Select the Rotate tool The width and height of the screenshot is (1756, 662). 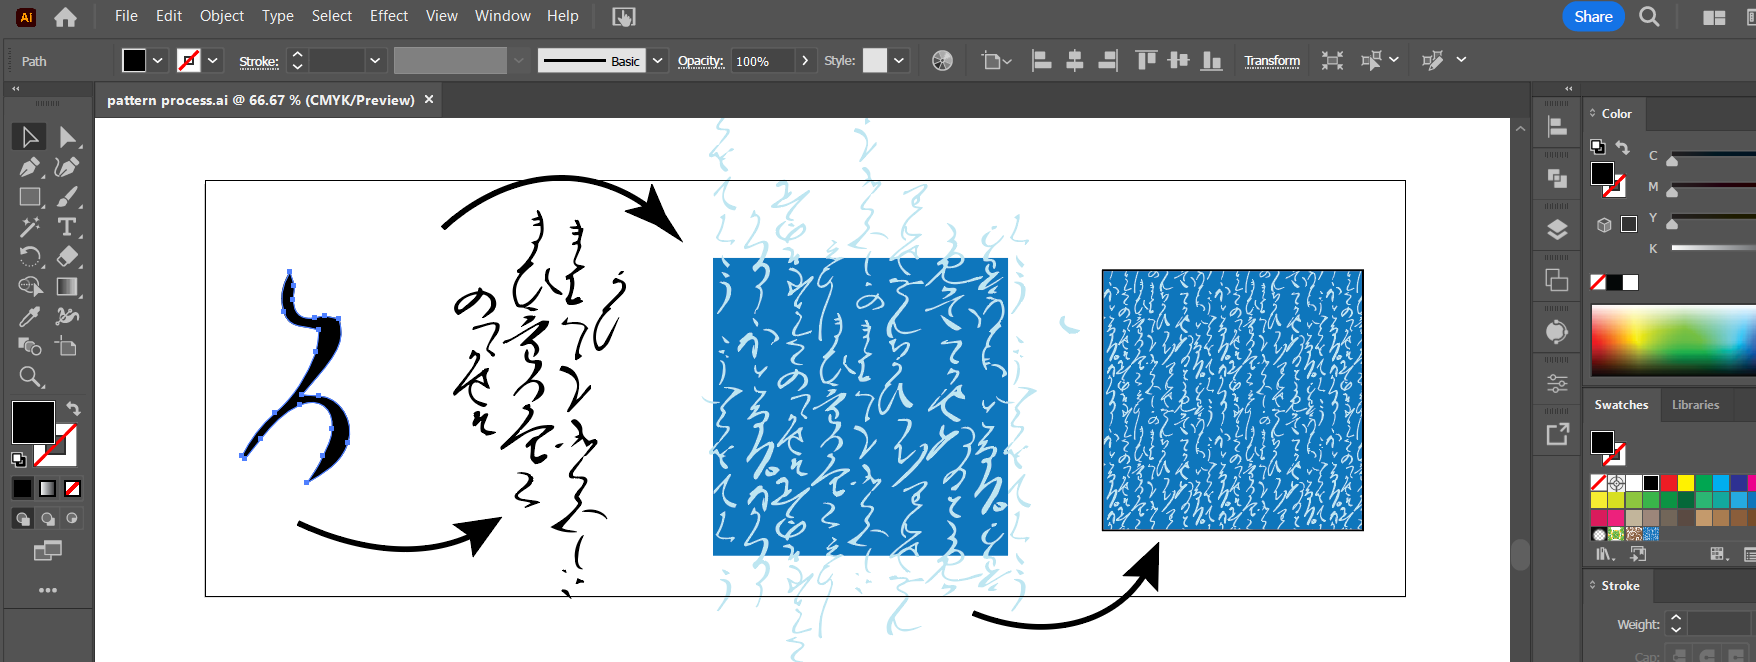29,257
